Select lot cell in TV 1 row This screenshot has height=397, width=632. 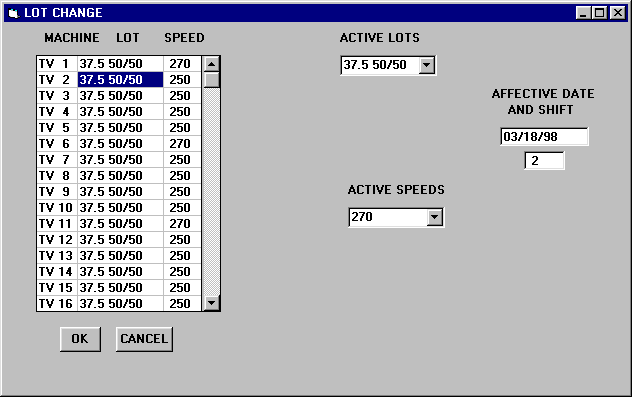point(121,64)
